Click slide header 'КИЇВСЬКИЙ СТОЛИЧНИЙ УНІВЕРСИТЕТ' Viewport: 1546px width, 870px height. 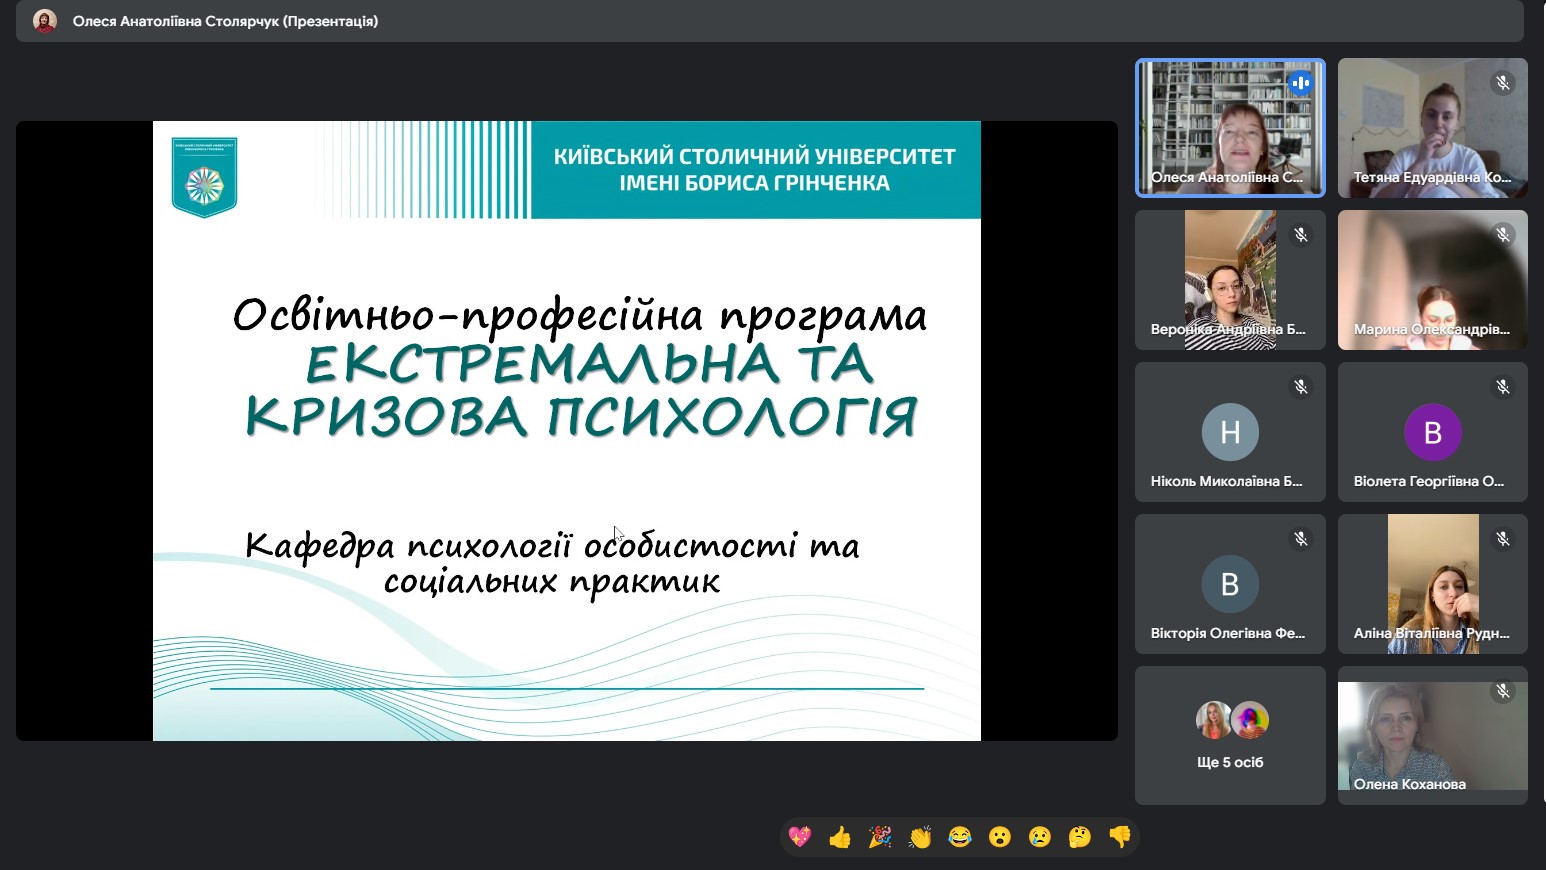755,157
